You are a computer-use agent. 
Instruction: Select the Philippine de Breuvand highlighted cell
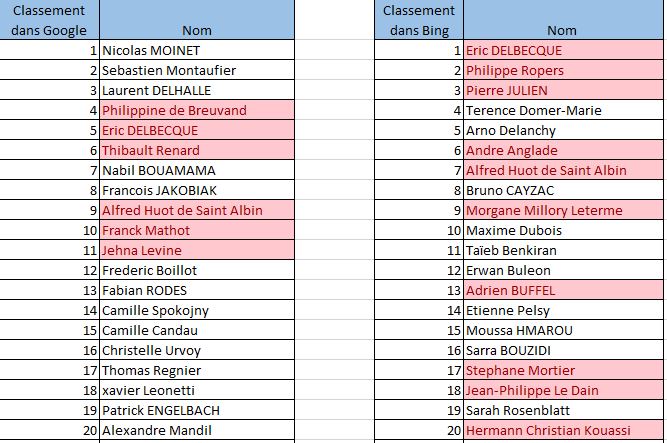coord(197,110)
